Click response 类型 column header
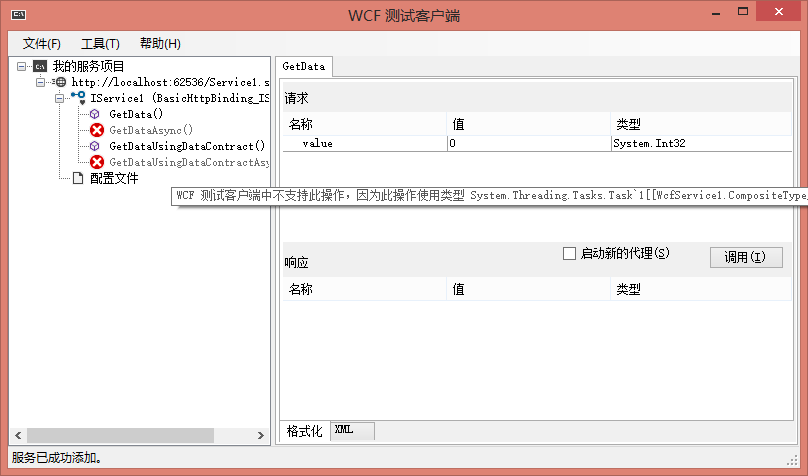Image resolution: width=808 pixels, height=476 pixels. (x=701, y=289)
